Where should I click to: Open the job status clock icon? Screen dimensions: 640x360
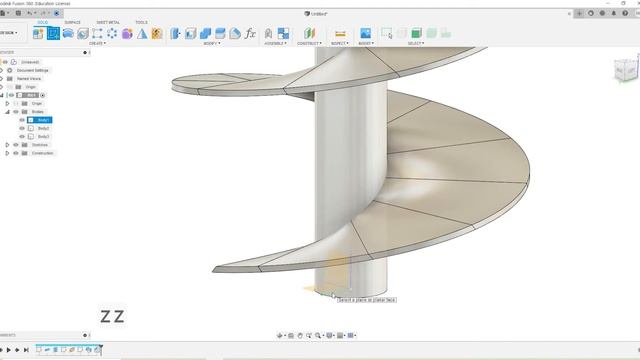[602, 13]
